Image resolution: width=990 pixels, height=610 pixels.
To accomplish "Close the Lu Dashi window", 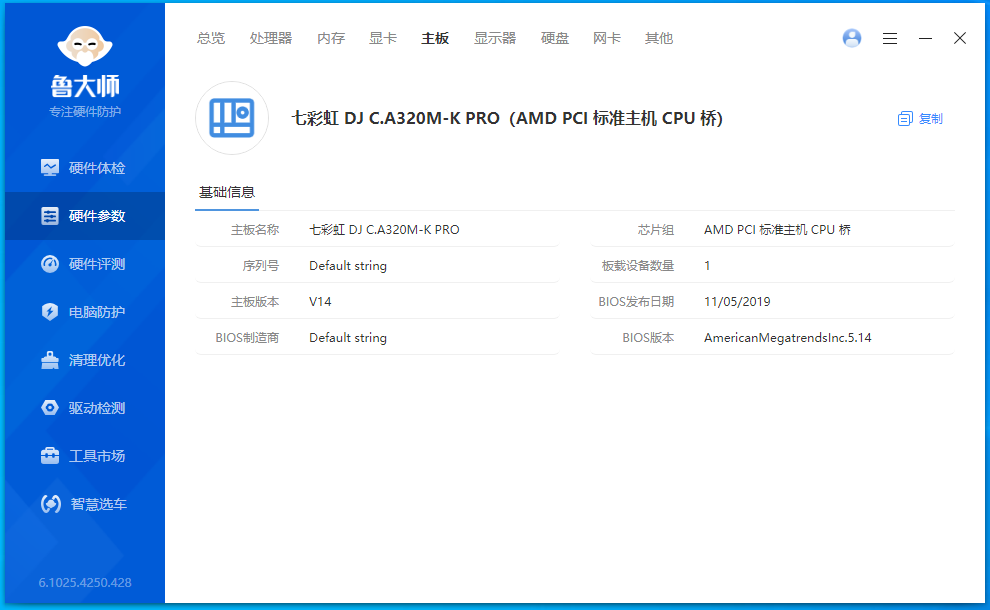I will click(x=960, y=39).
